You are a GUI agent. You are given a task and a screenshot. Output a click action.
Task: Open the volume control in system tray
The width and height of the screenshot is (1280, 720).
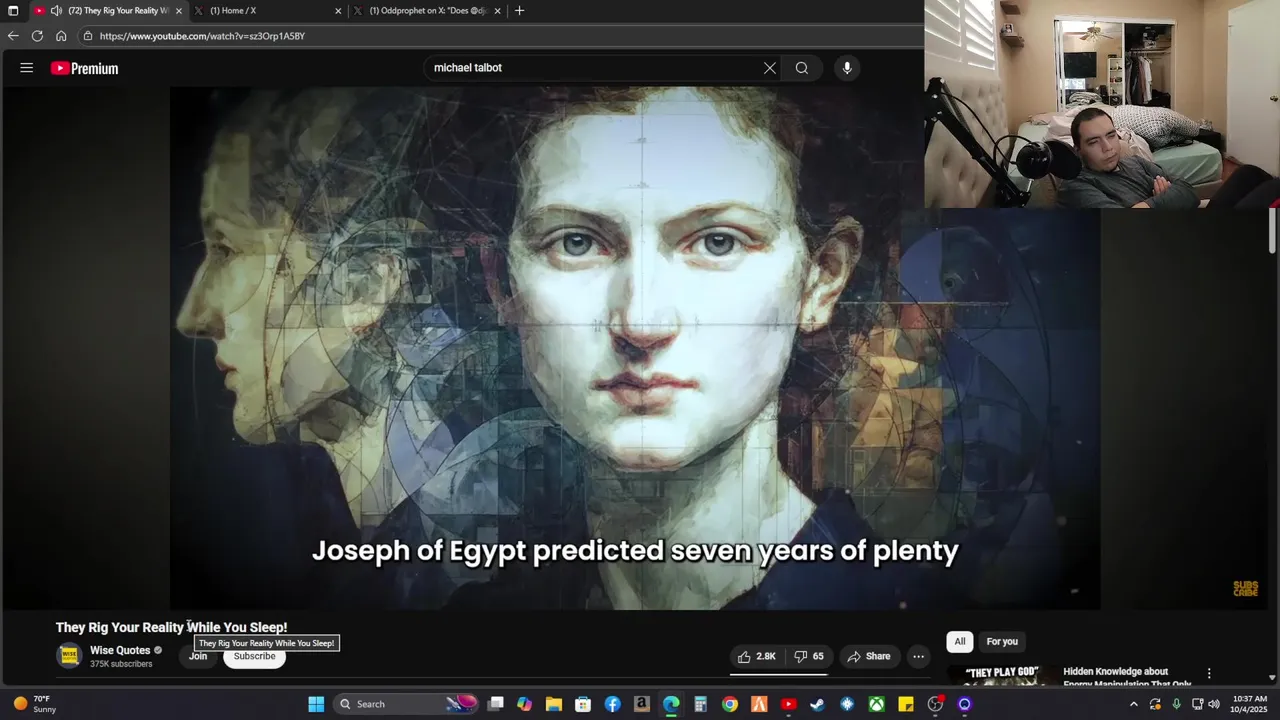(1214, 704)
